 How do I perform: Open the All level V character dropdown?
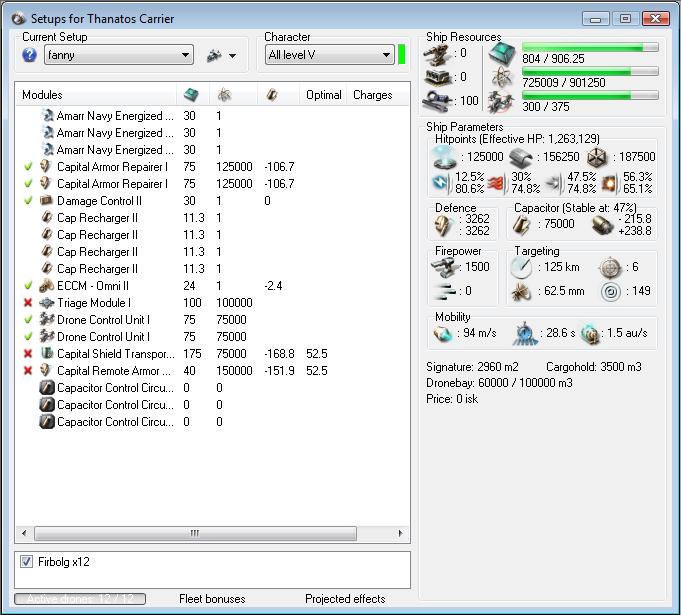[x=330, y=55]
